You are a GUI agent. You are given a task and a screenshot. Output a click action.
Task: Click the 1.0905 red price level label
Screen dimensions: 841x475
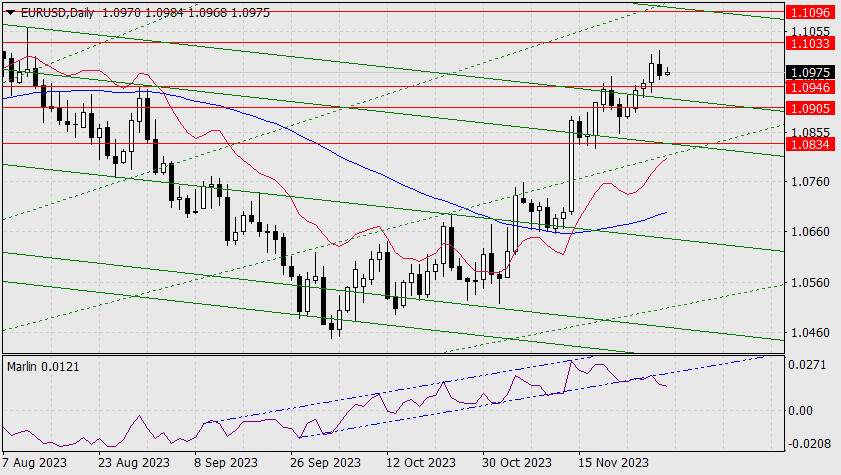point(810,108)
